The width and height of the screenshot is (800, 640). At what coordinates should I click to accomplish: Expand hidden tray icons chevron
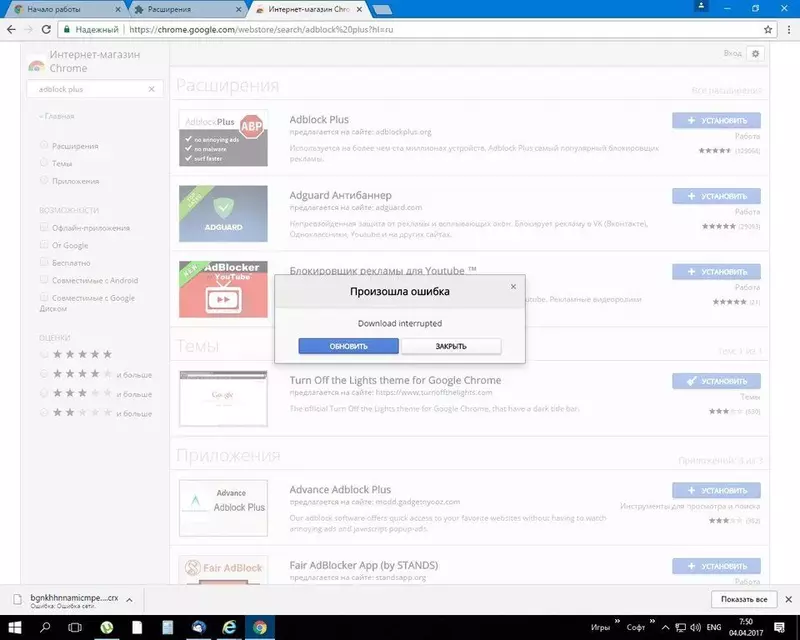point(665,627)
